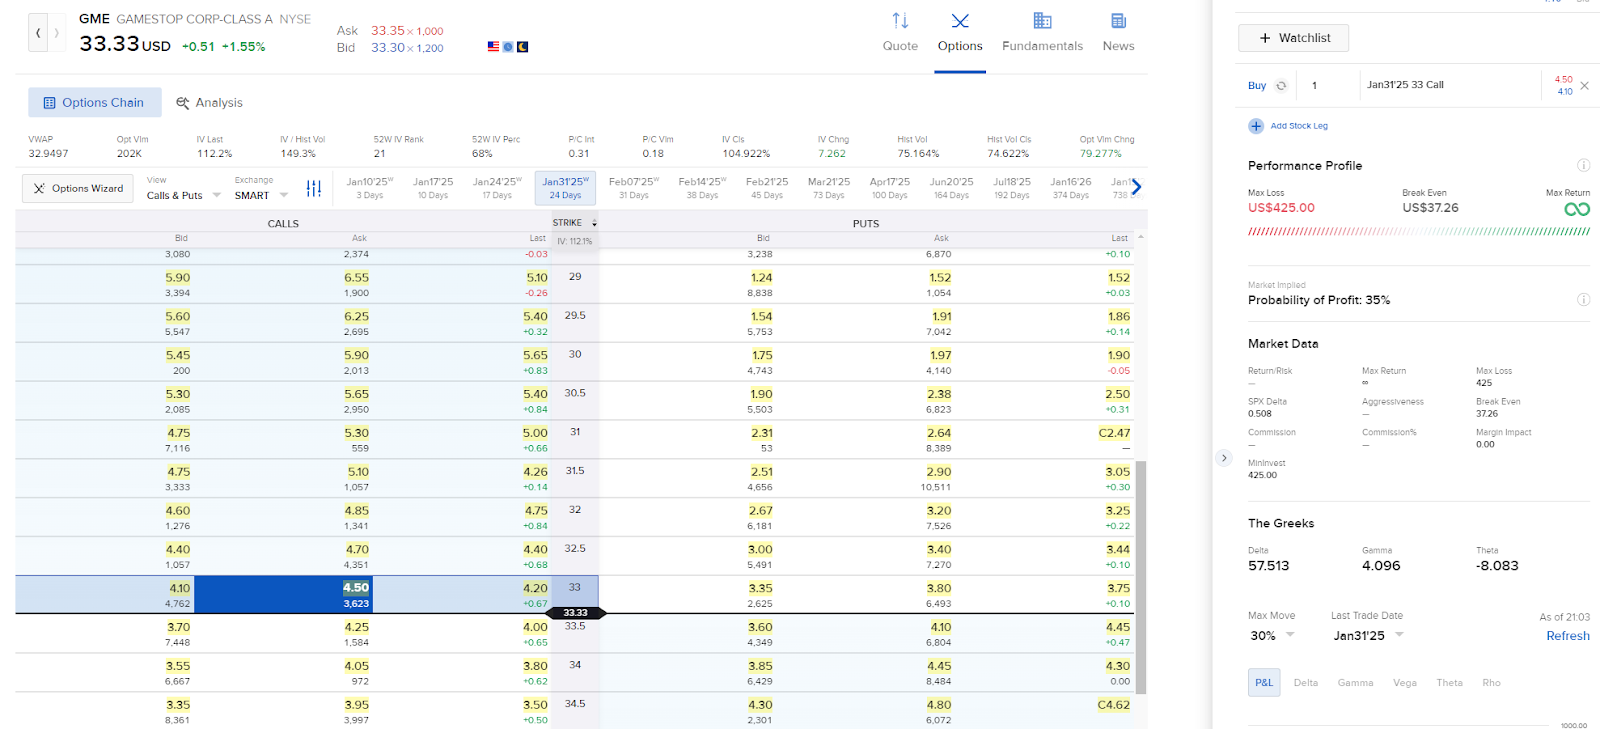Select the Vega chart tab
The height and width of the screenshot is (729, 1600).
[x=1405, y=683]
